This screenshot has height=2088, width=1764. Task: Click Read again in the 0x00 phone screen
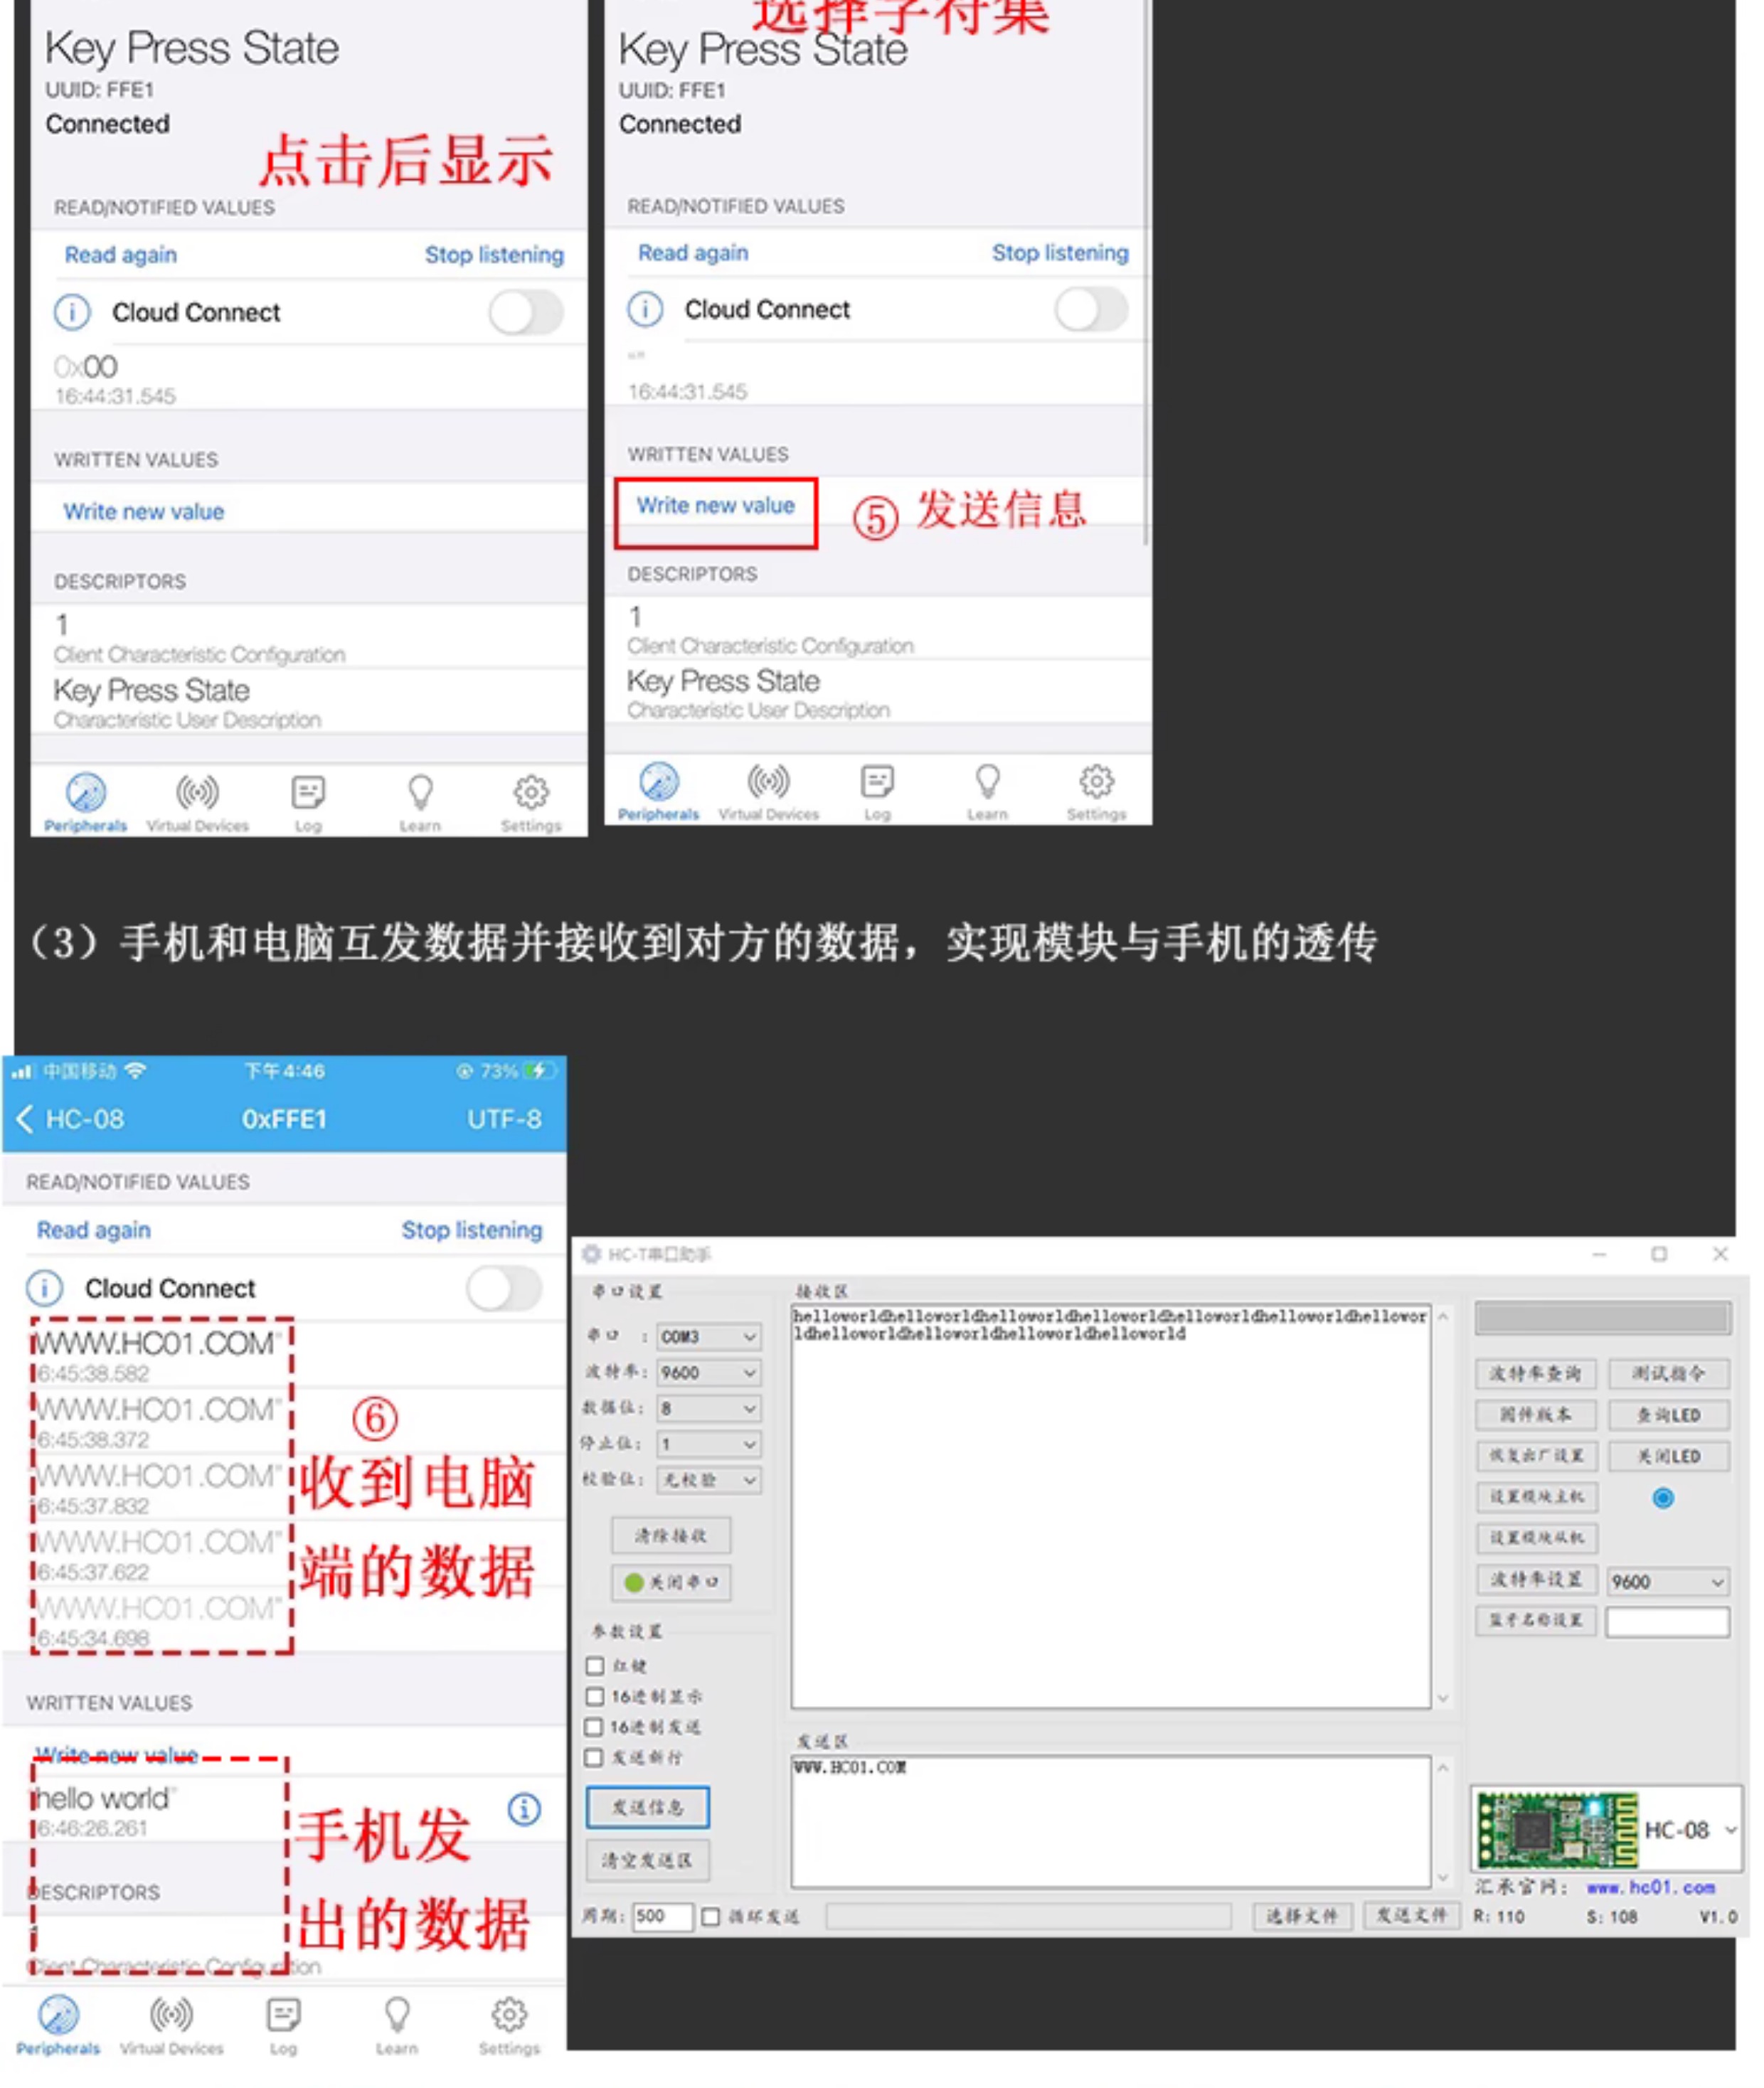coord(120,255)
